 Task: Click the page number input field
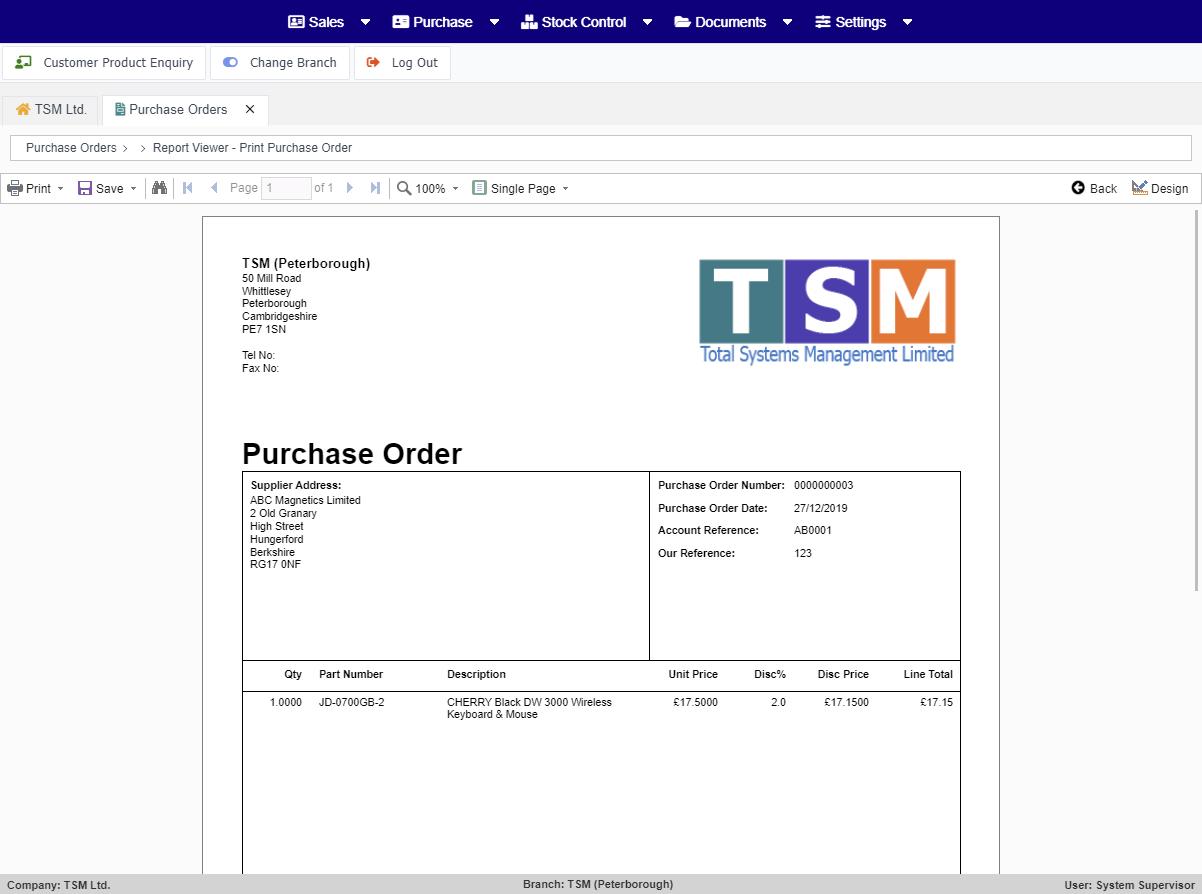pos(286,188)
